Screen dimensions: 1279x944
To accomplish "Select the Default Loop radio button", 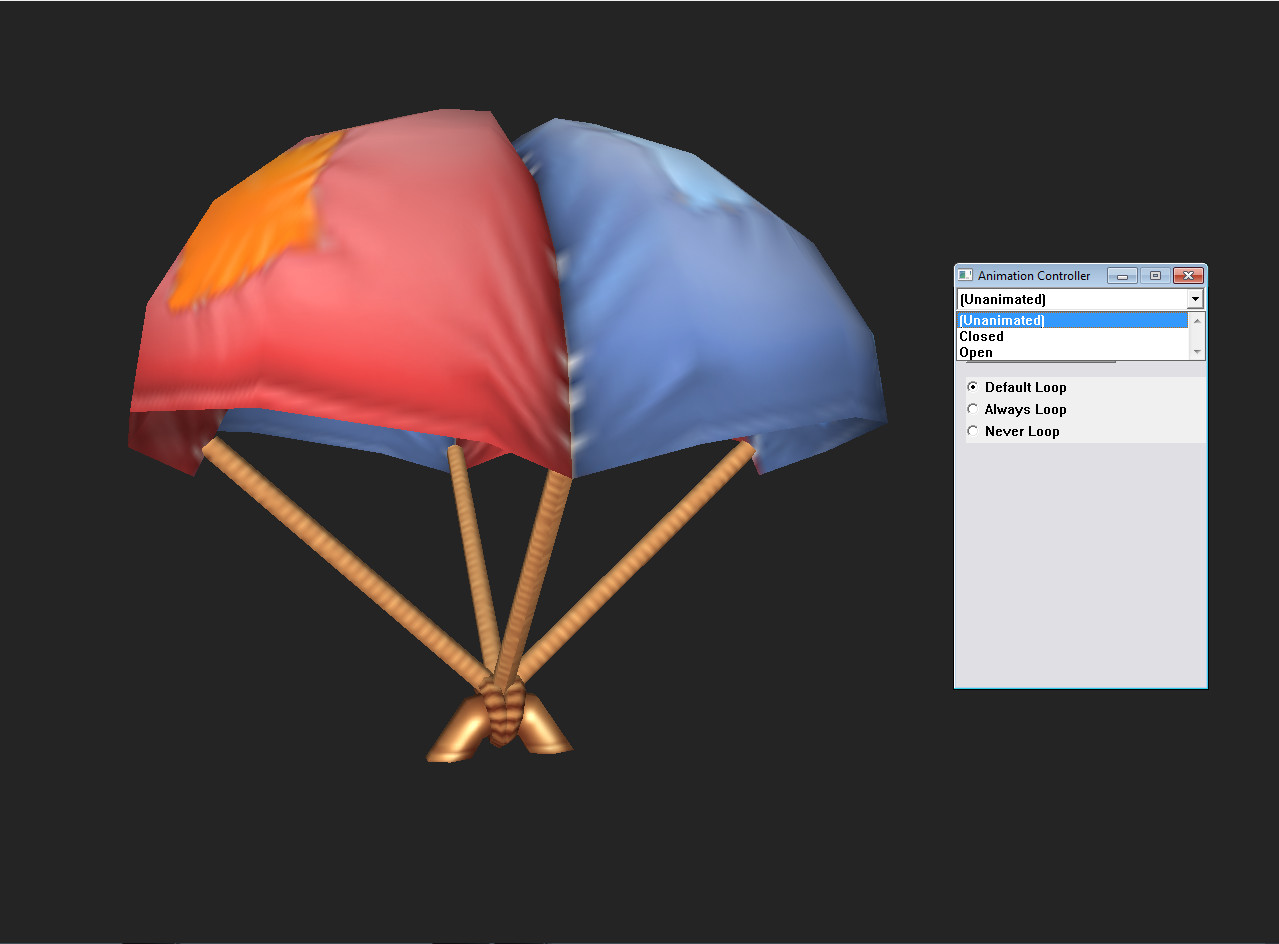I will pyautogui.click(x=973, y=387).
